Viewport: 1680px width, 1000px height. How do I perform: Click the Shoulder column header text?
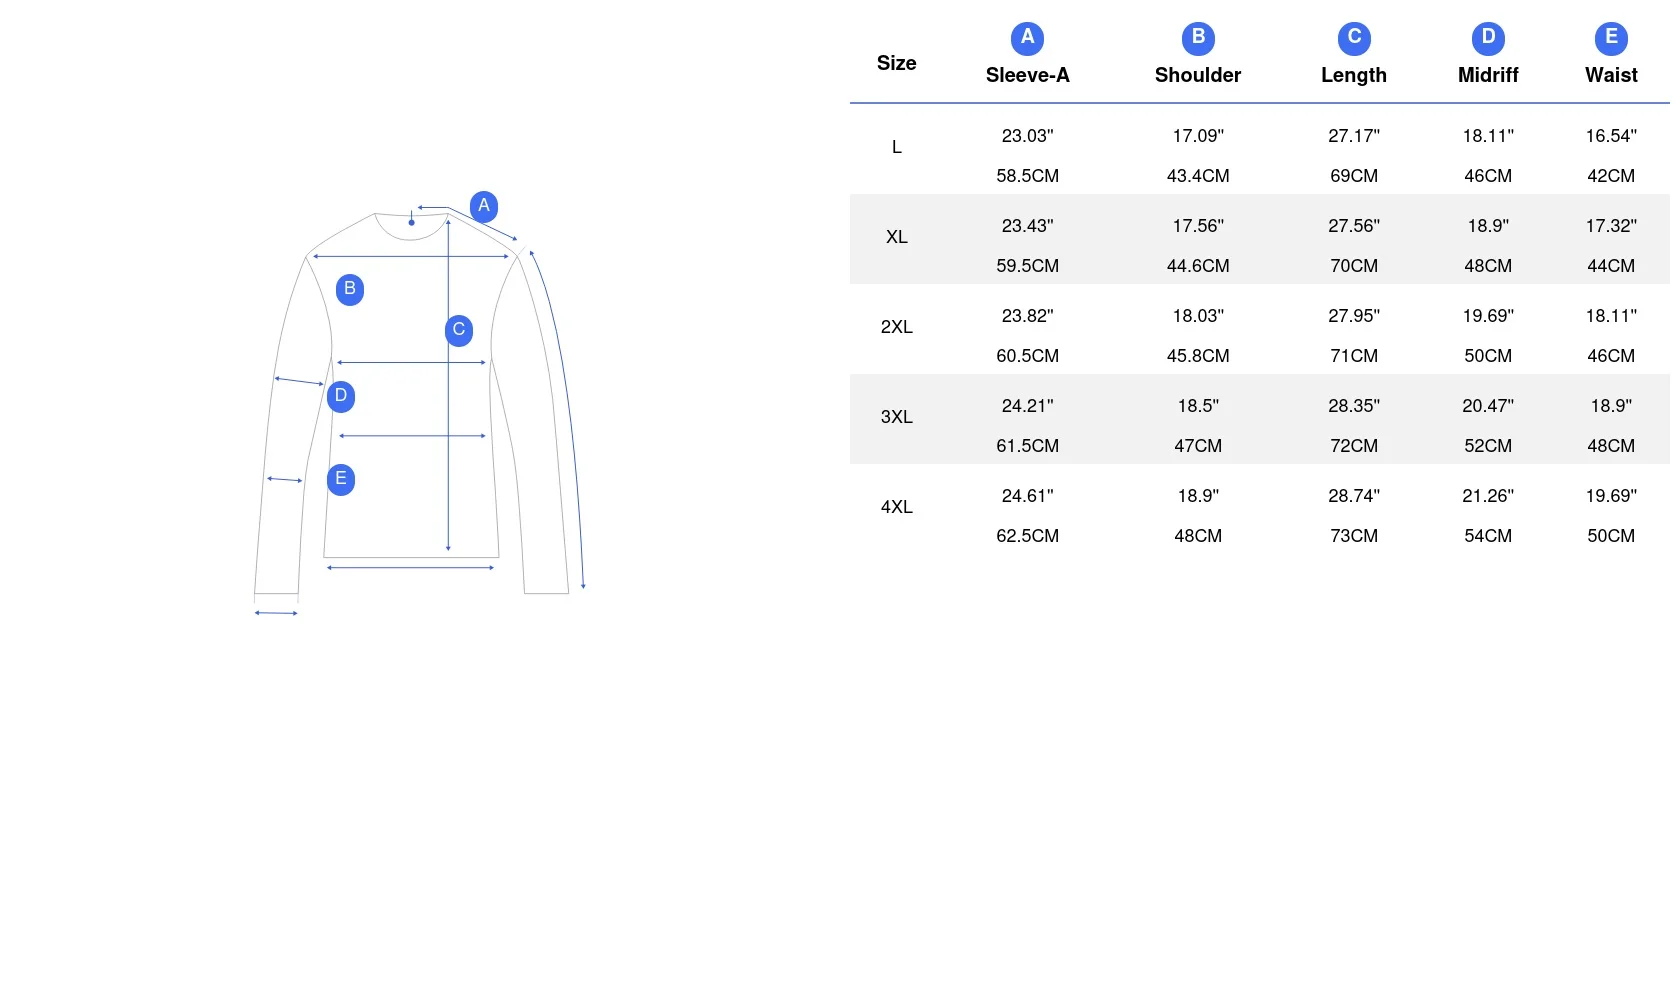click(1198, 75)
